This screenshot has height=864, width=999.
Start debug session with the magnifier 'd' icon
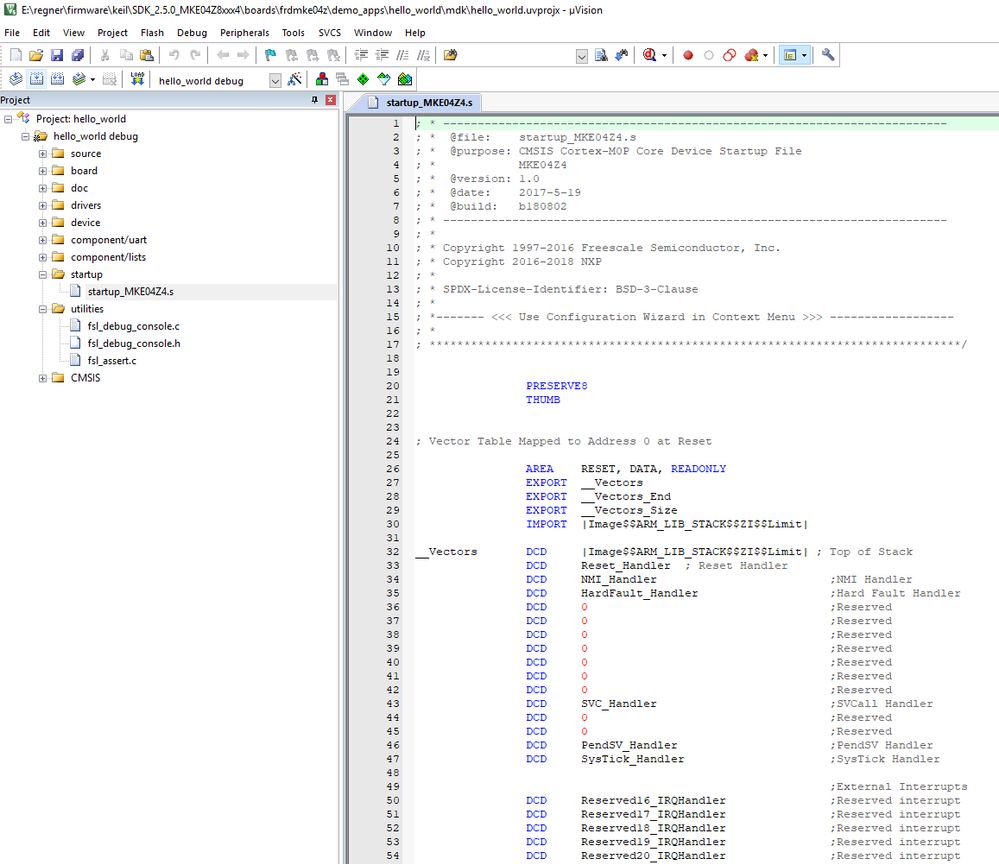point(649,55)
